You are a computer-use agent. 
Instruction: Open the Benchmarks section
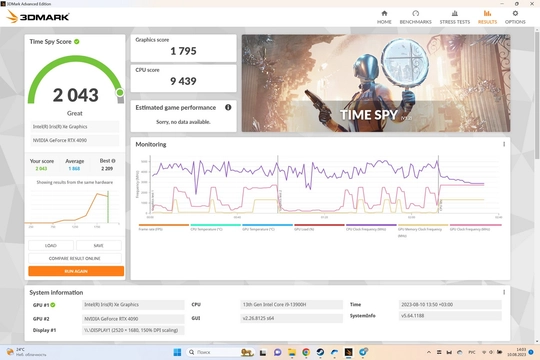pos(415,17)
